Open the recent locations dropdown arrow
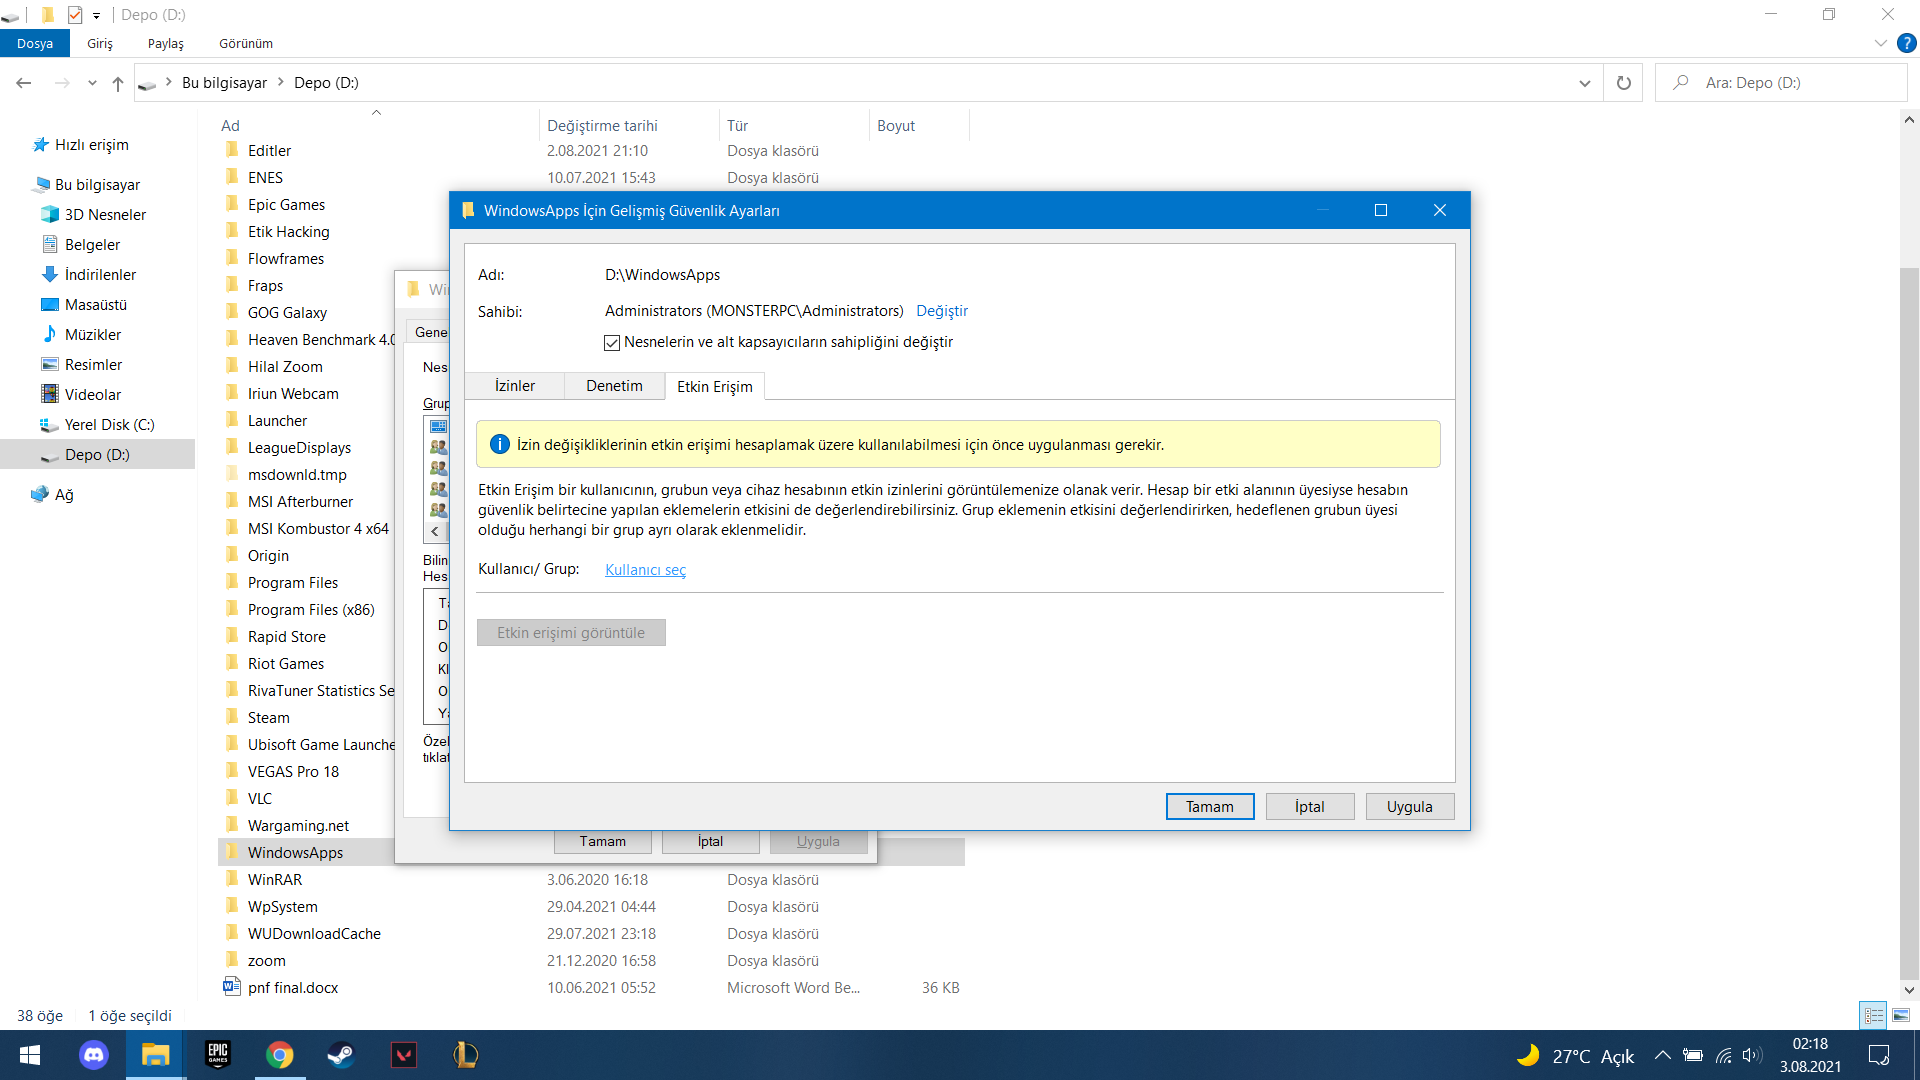Viewport: 1920px width, 1080px height. [92, 83]
